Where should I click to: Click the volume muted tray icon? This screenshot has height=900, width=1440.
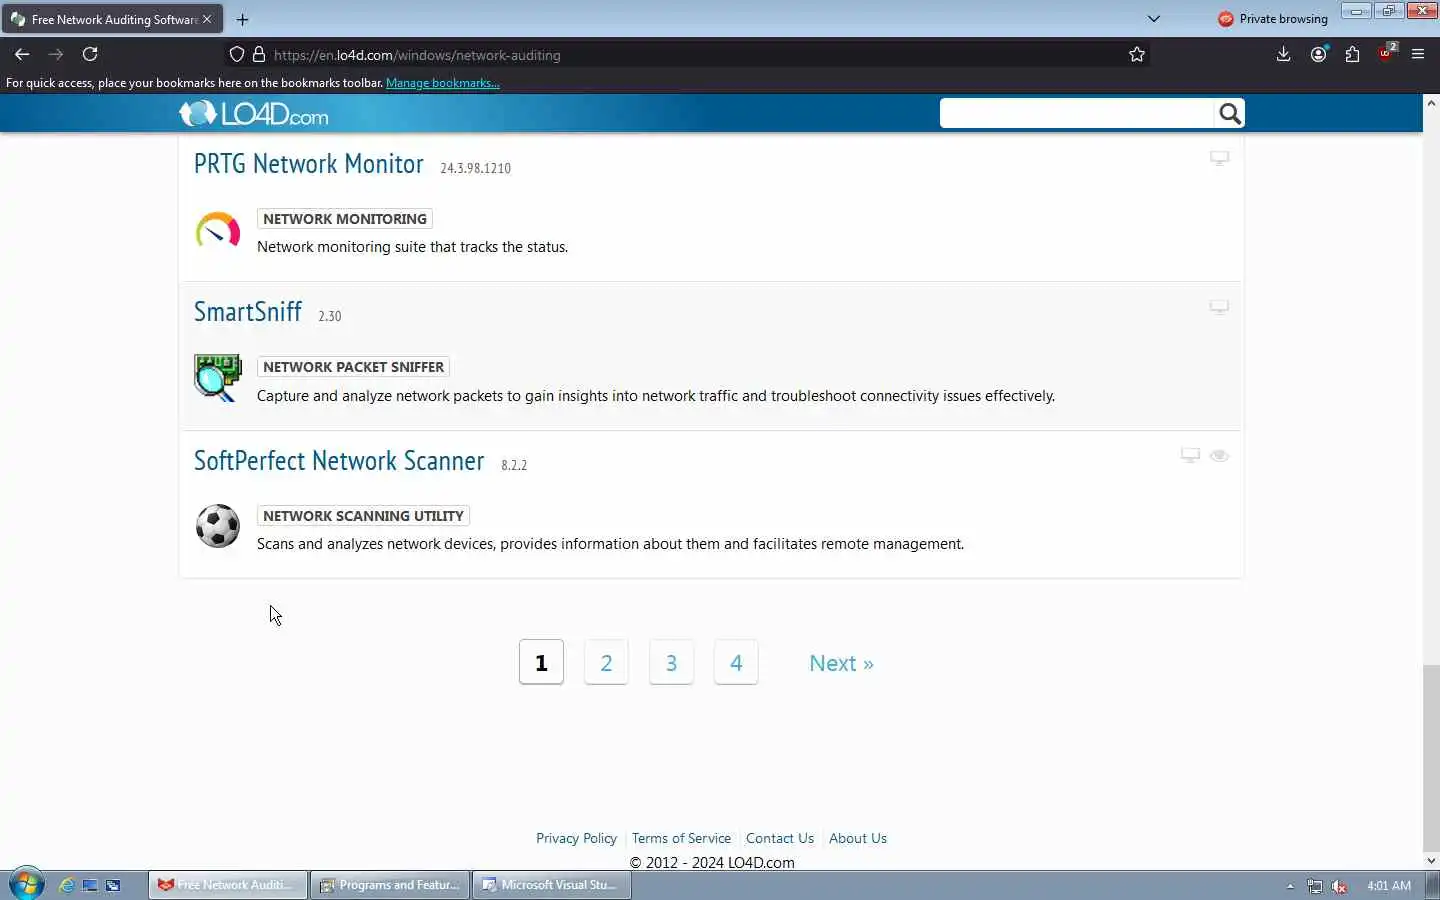click(1339, 886)
